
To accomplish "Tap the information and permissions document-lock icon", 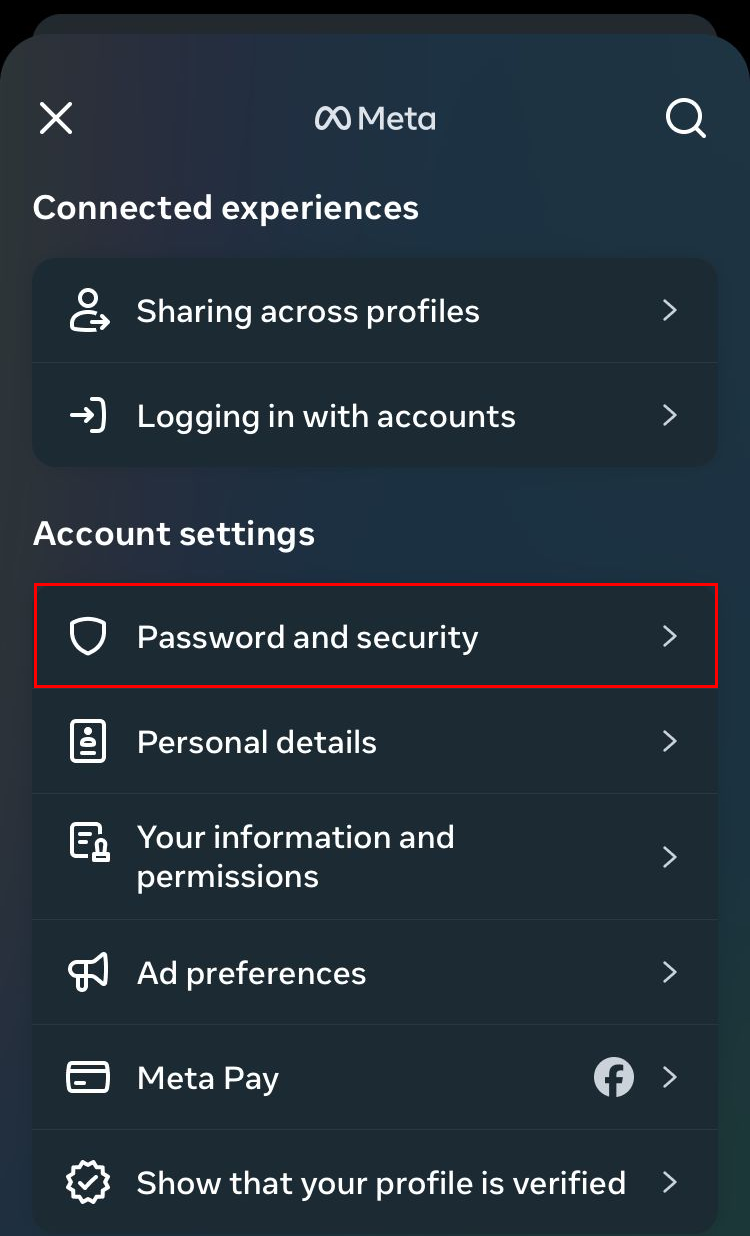I will click(x=88, y=843).
